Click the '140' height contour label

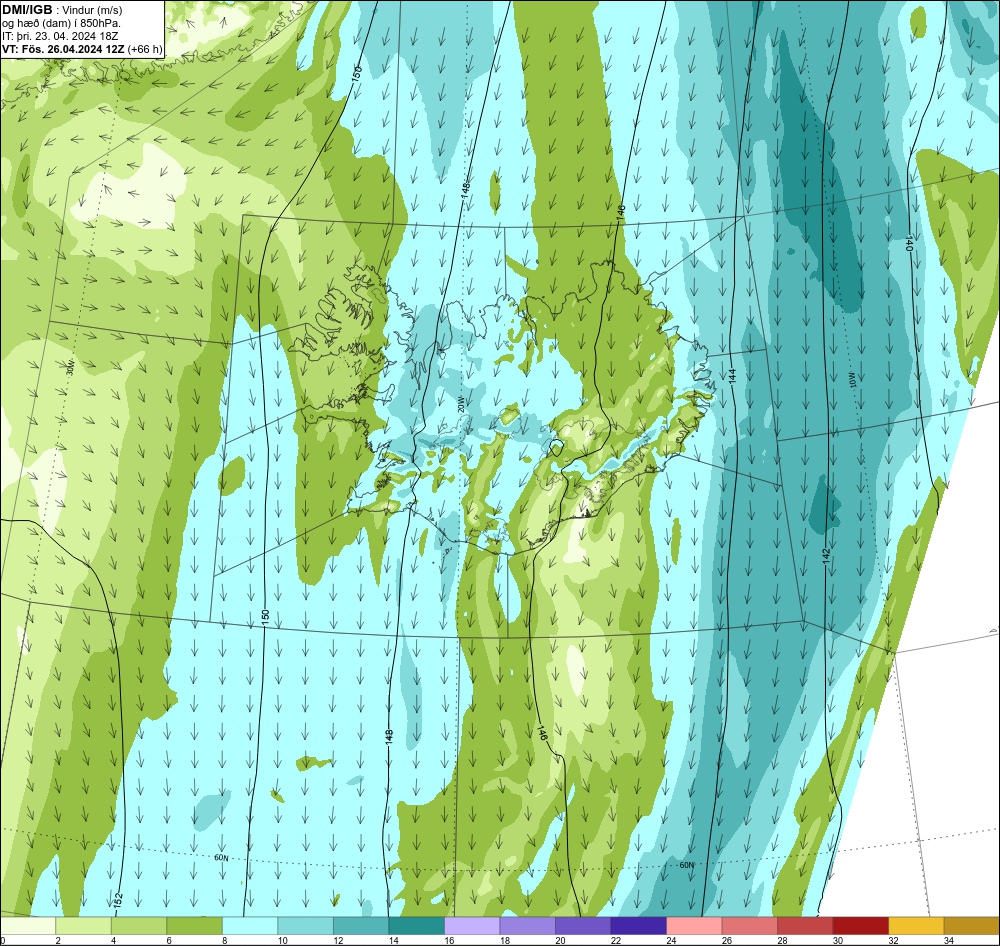[910, 244]
